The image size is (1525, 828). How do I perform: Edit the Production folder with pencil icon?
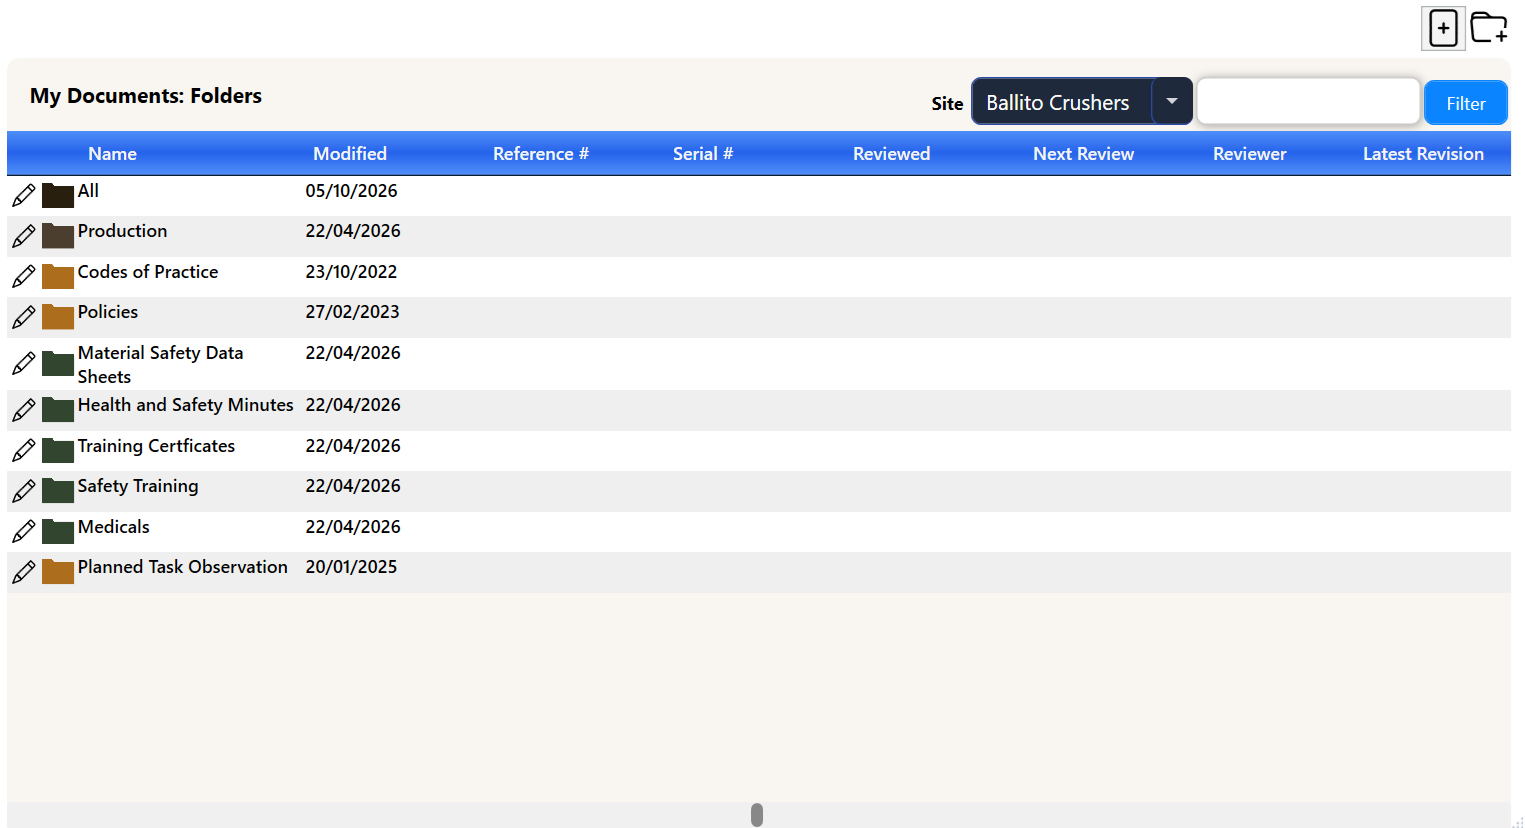click(x=24, y=236)
